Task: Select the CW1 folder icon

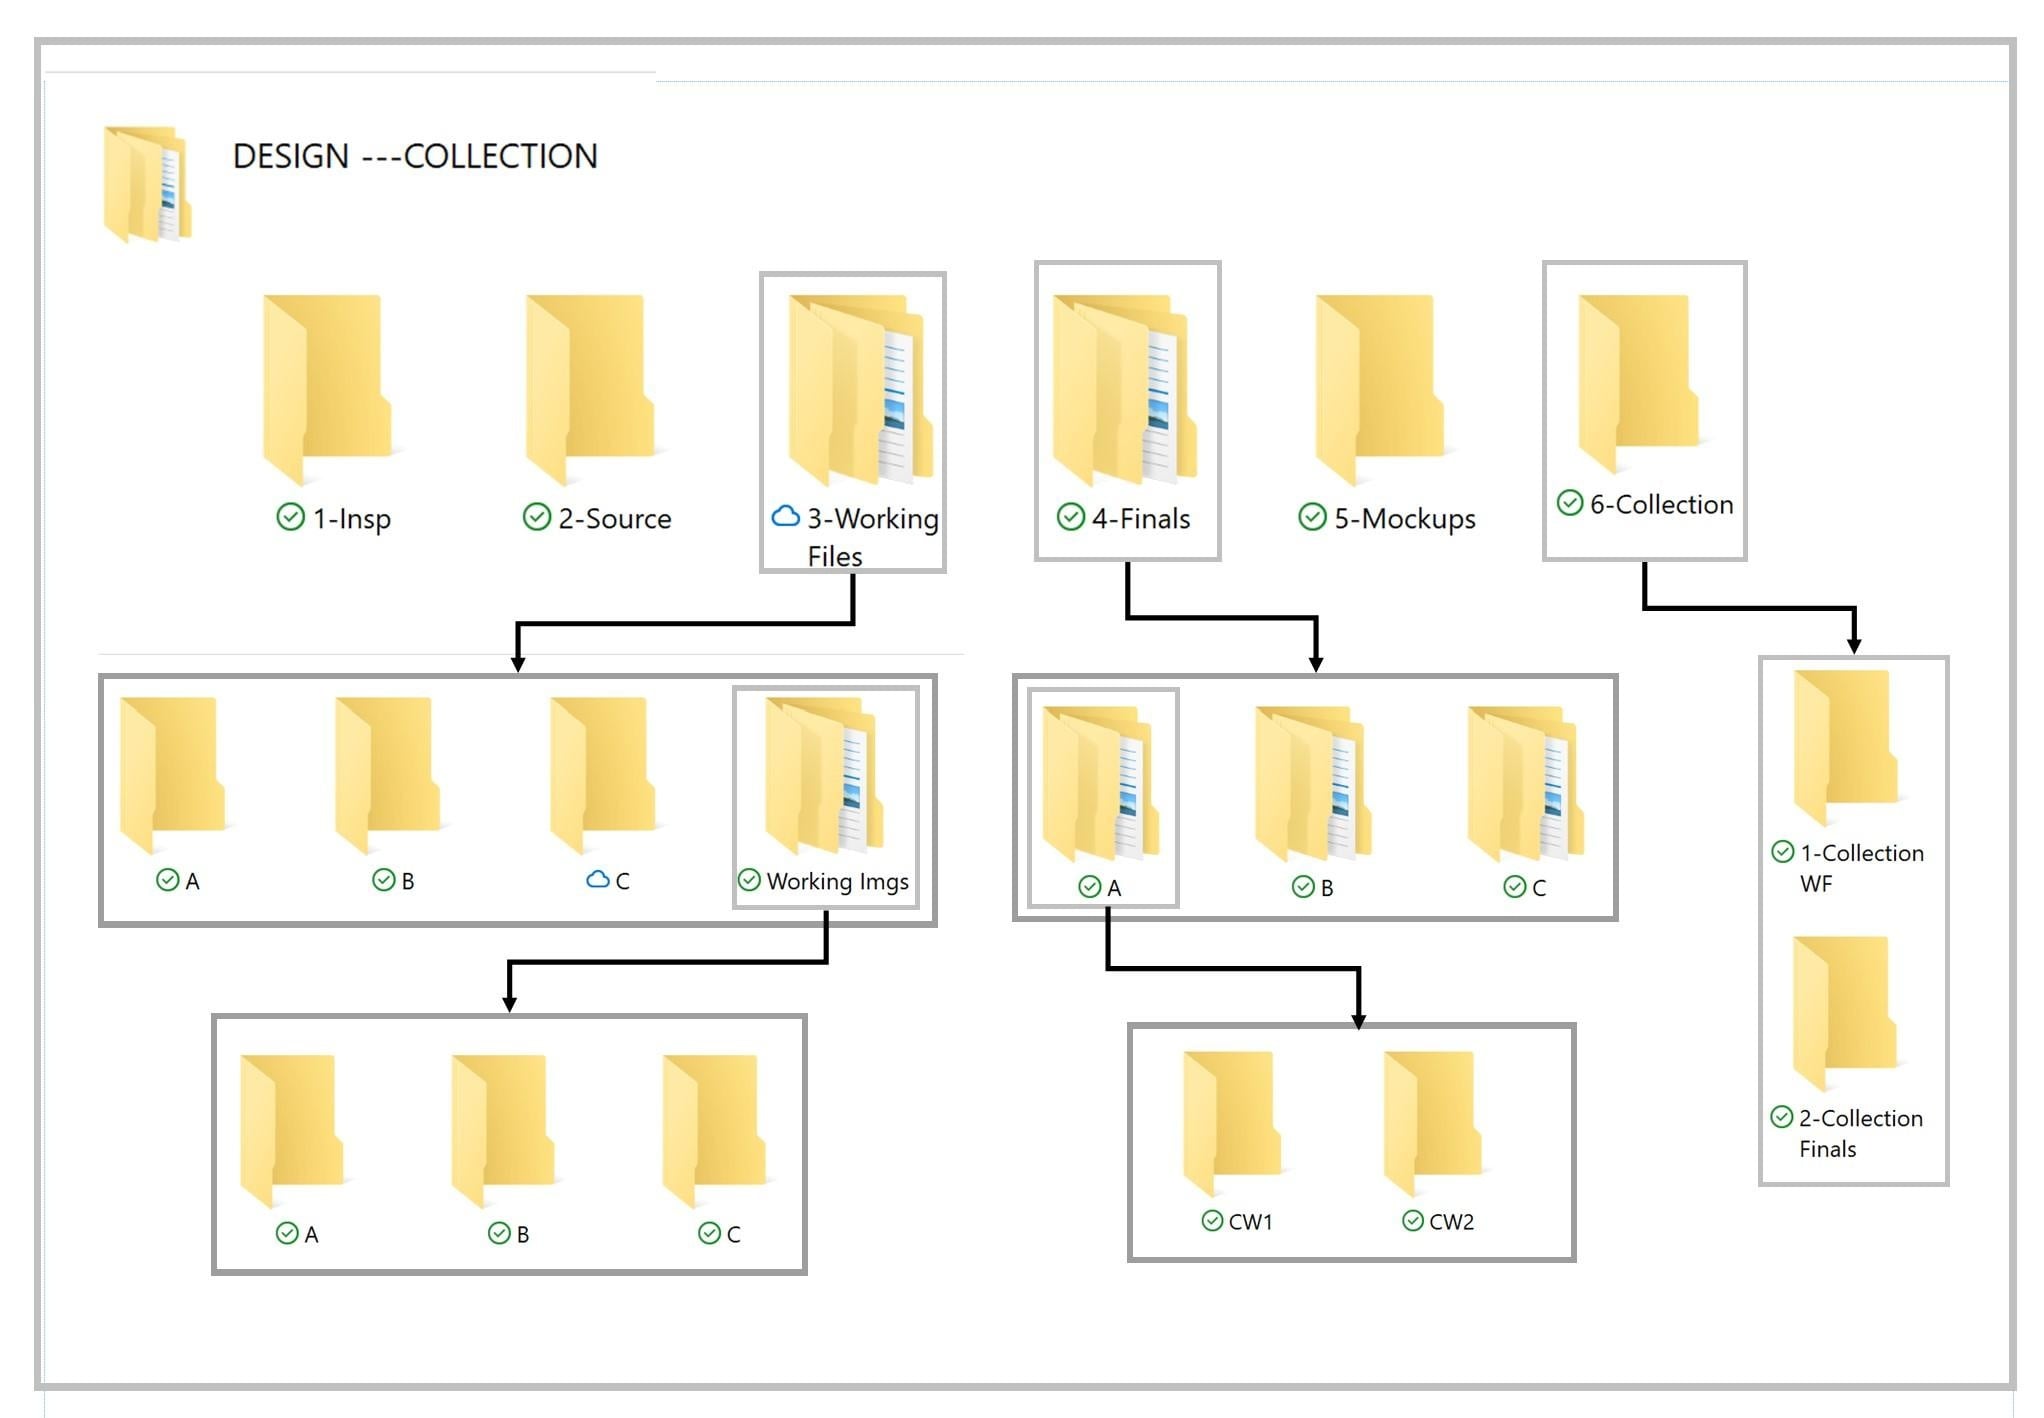Action: pos(1232,1123)
